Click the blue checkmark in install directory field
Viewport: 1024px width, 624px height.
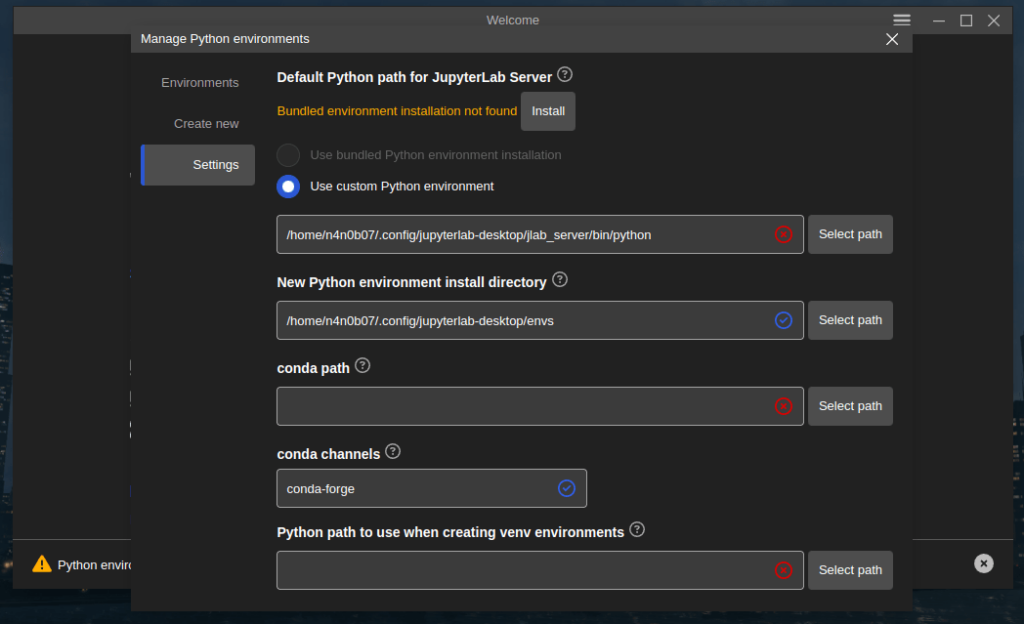(784, 320)
